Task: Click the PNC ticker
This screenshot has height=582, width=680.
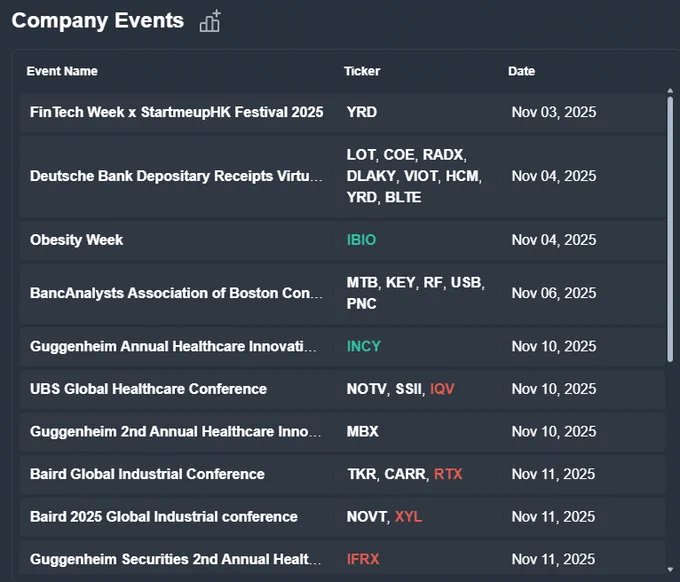Action: pyautogui.click(x=361, y=304)
